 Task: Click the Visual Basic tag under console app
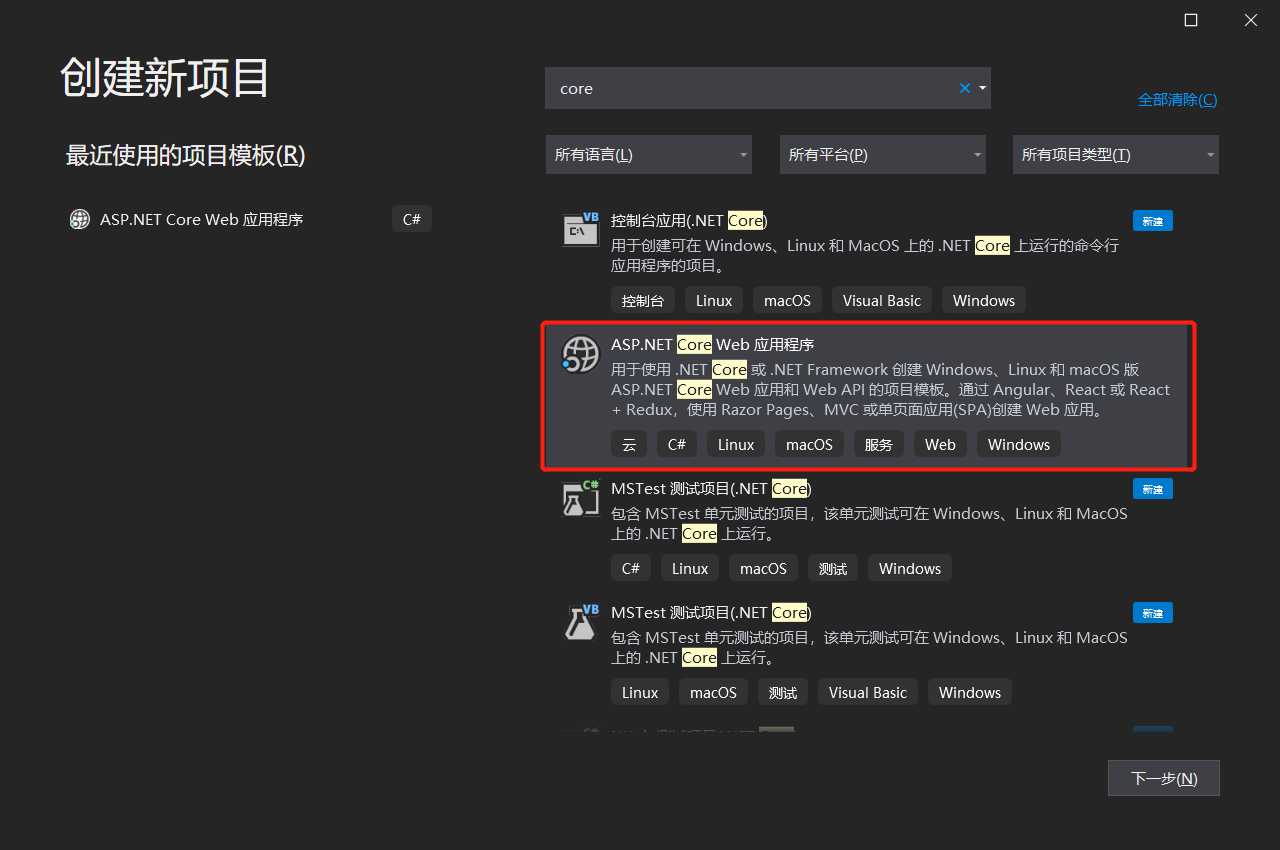click(x=882, y=301)
